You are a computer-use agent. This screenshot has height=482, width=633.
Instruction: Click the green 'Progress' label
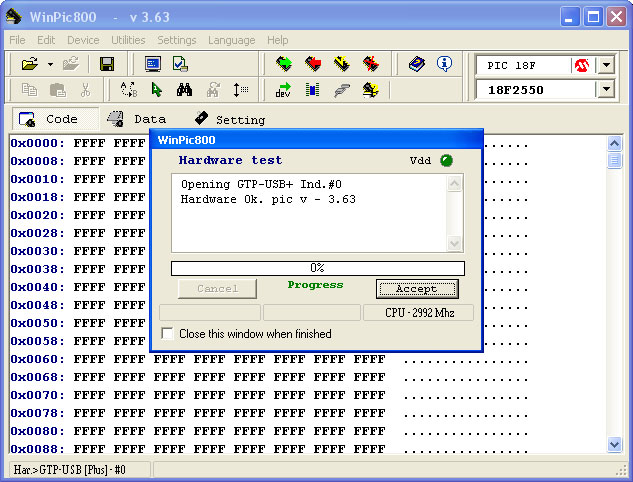(315, 285)
